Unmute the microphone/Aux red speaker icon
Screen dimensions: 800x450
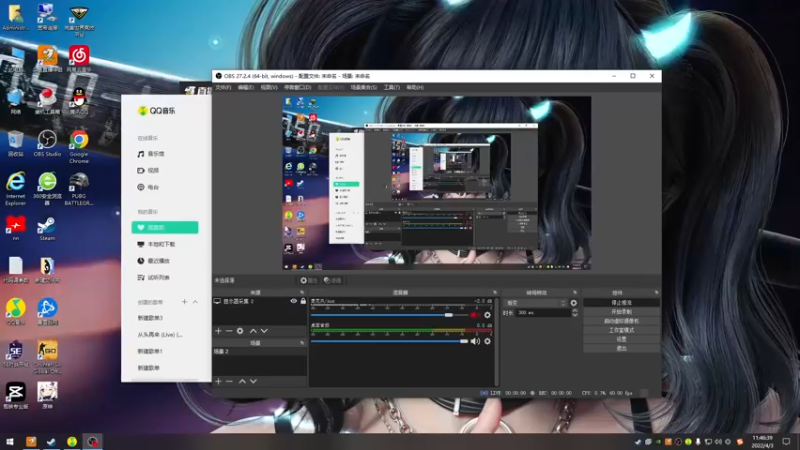[x=475, y=315]
